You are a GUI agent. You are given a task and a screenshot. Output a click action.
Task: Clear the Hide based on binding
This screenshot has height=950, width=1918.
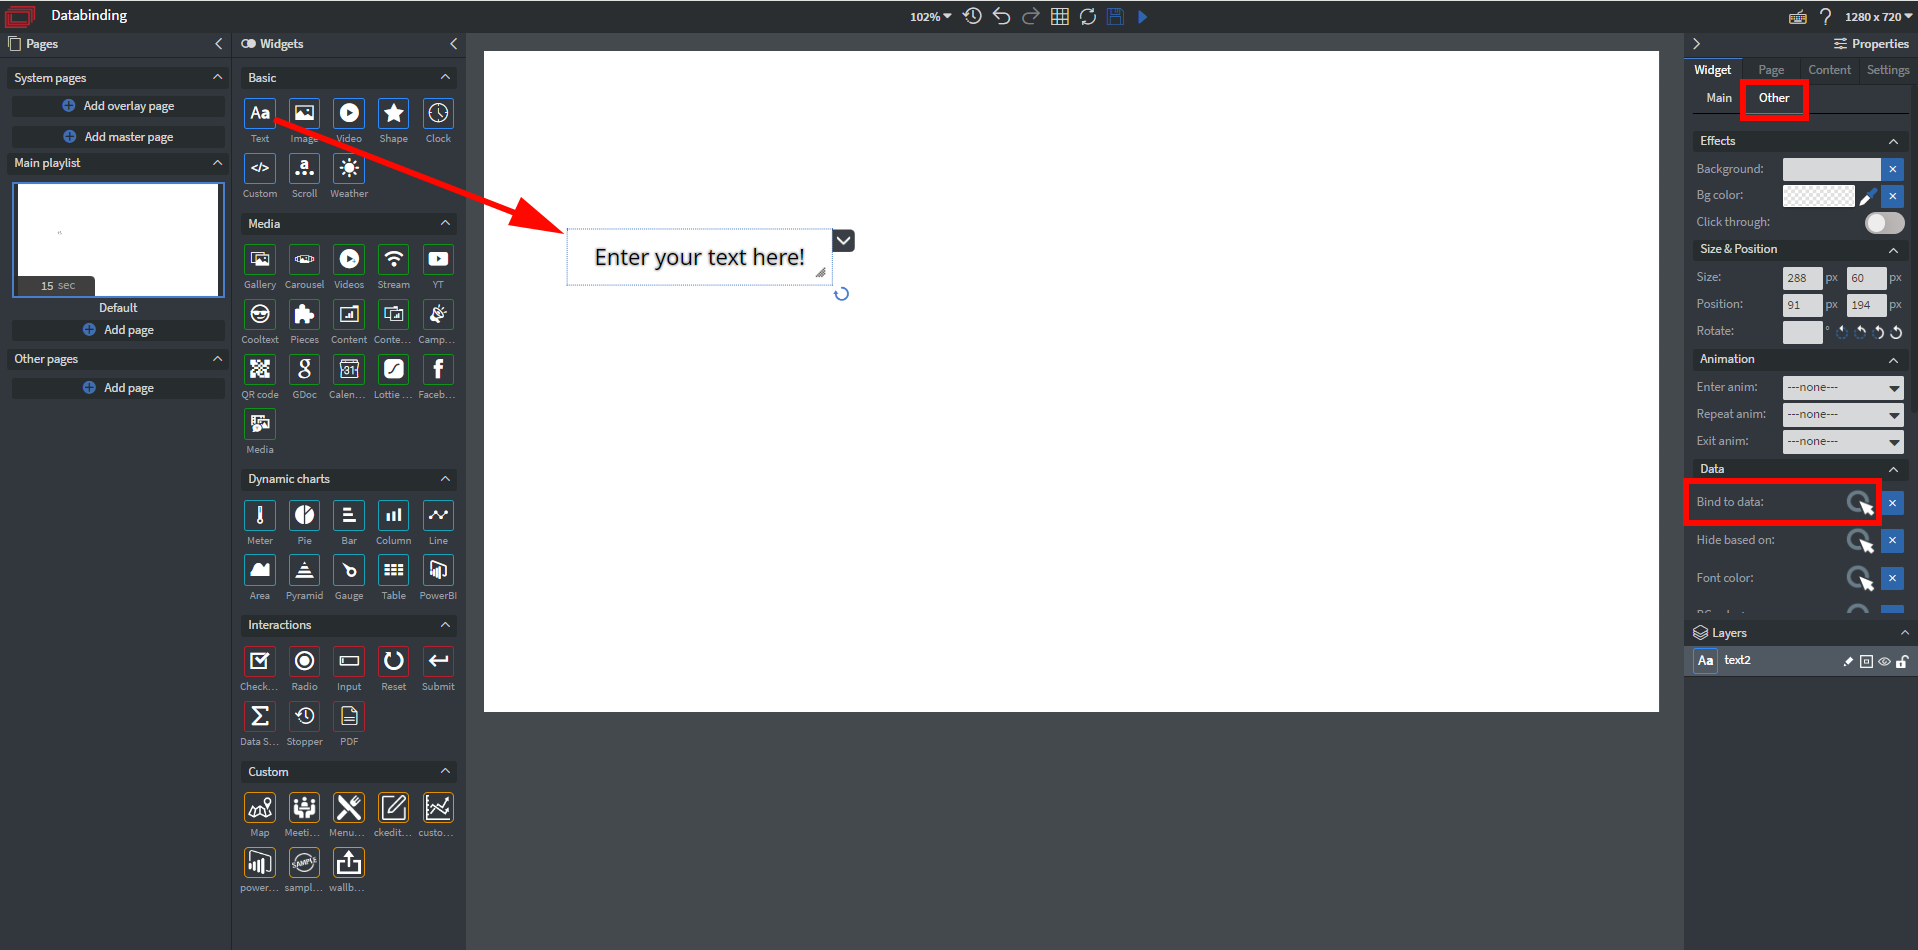pos(1892,541)
